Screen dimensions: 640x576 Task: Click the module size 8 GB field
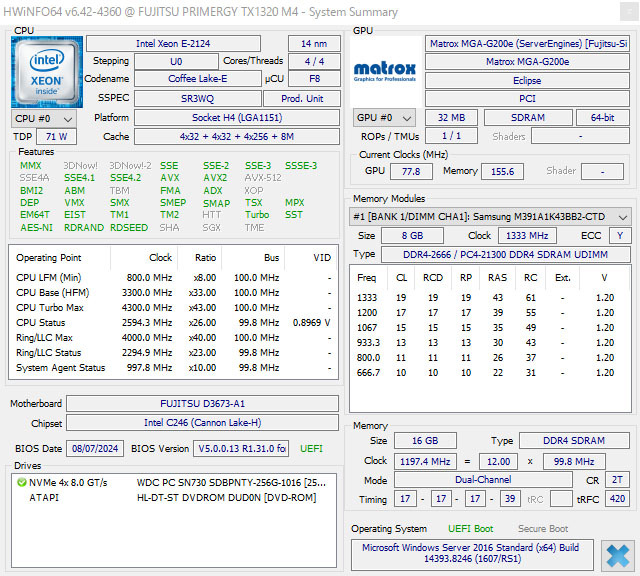412,236
